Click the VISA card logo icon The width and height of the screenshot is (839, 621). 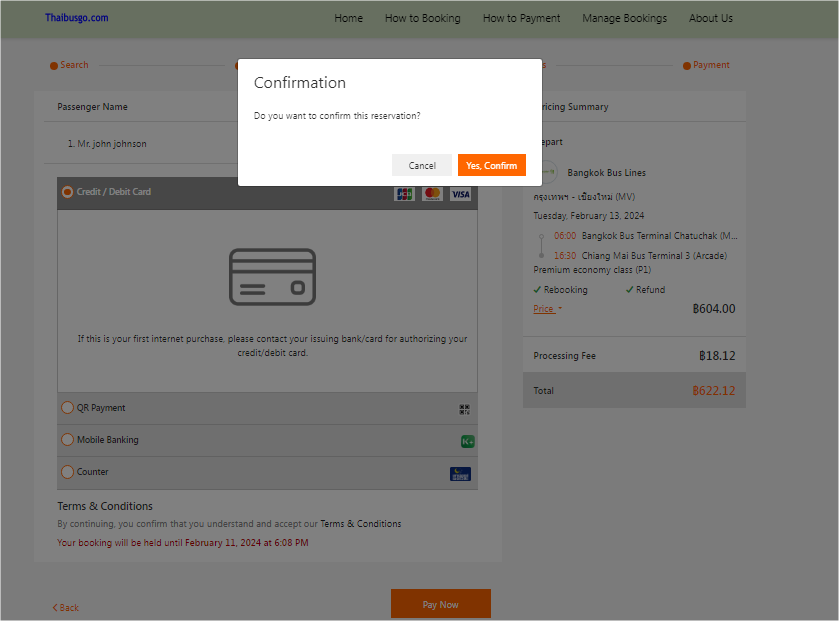tap(460, 194)
